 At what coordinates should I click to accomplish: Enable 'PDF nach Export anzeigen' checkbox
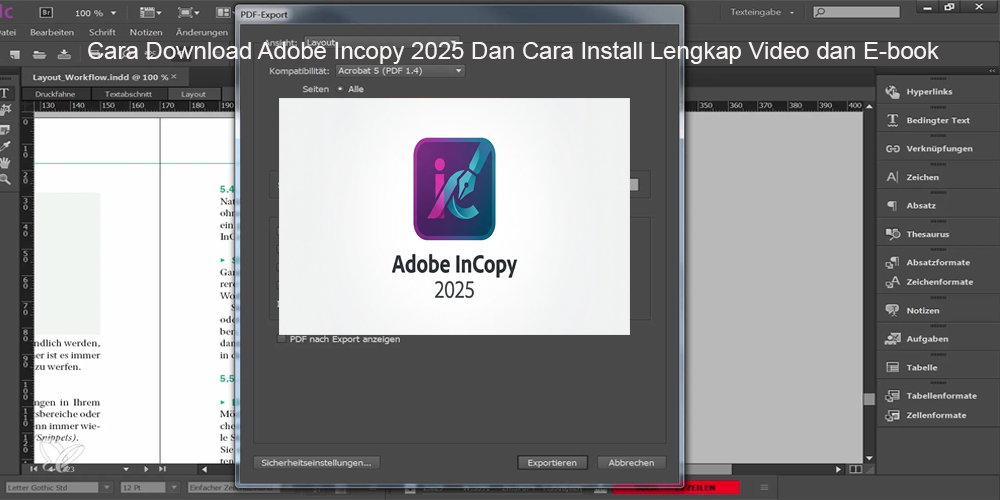[281, 339]
